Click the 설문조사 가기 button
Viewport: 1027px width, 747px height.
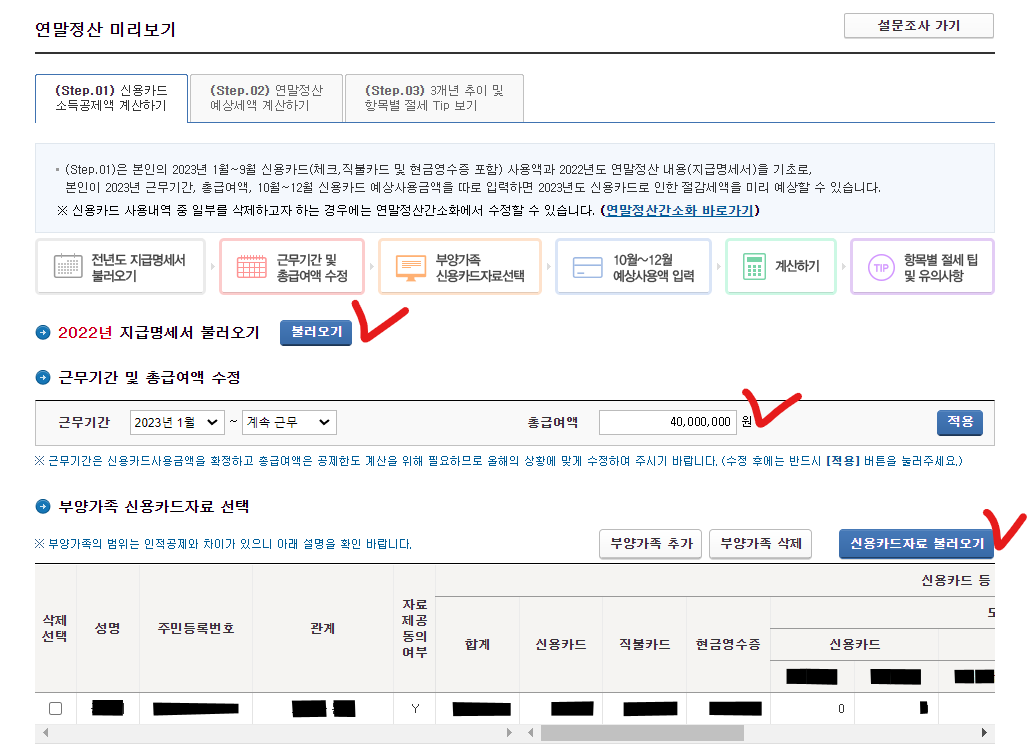pos(918,25)
